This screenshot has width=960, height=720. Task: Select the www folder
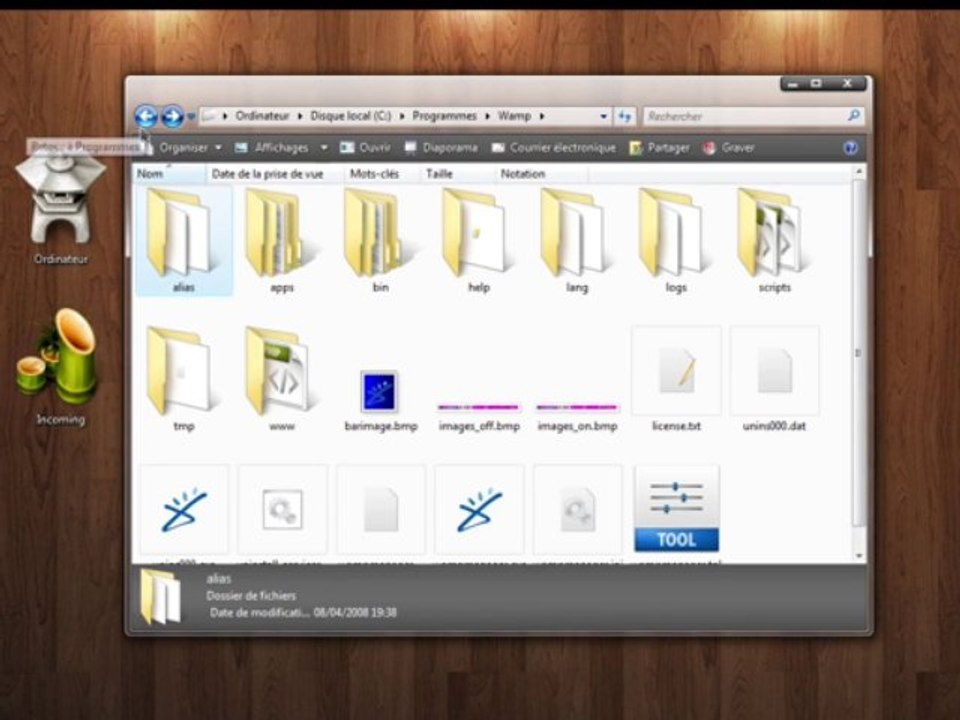282,379
